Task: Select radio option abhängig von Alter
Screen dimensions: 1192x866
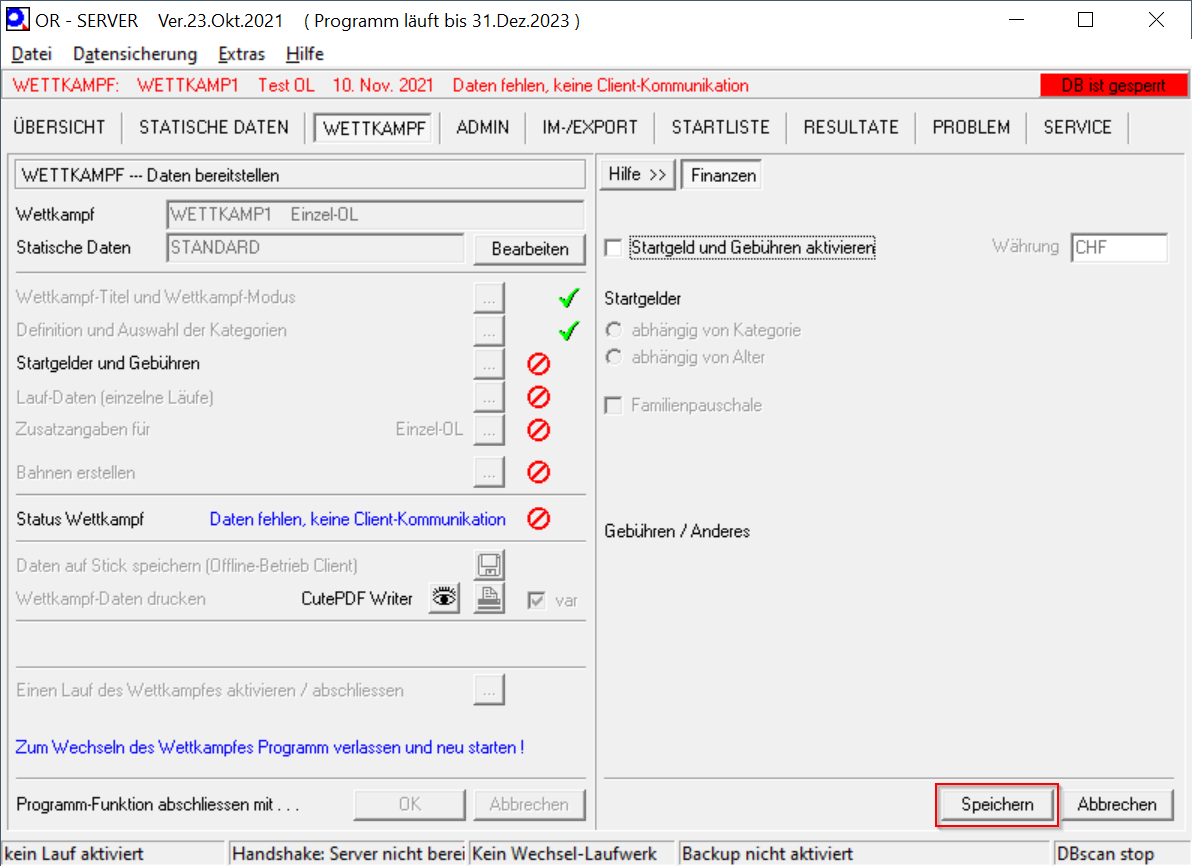Action: pos(614,357)
